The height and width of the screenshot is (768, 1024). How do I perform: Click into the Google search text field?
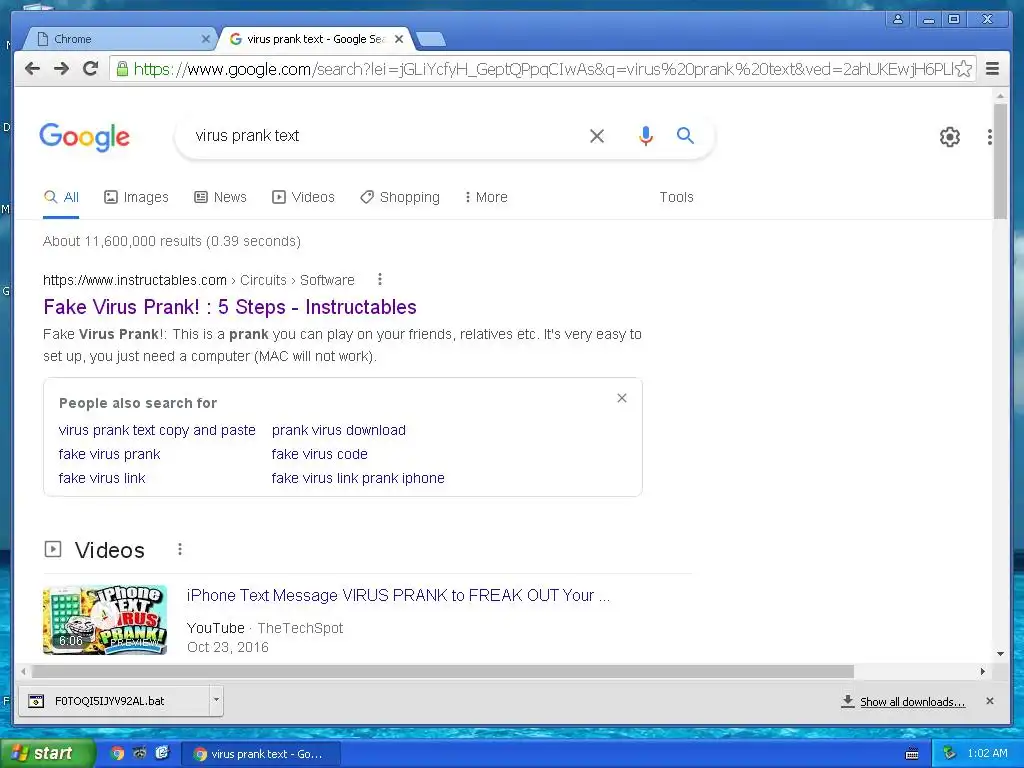[385, 136]
